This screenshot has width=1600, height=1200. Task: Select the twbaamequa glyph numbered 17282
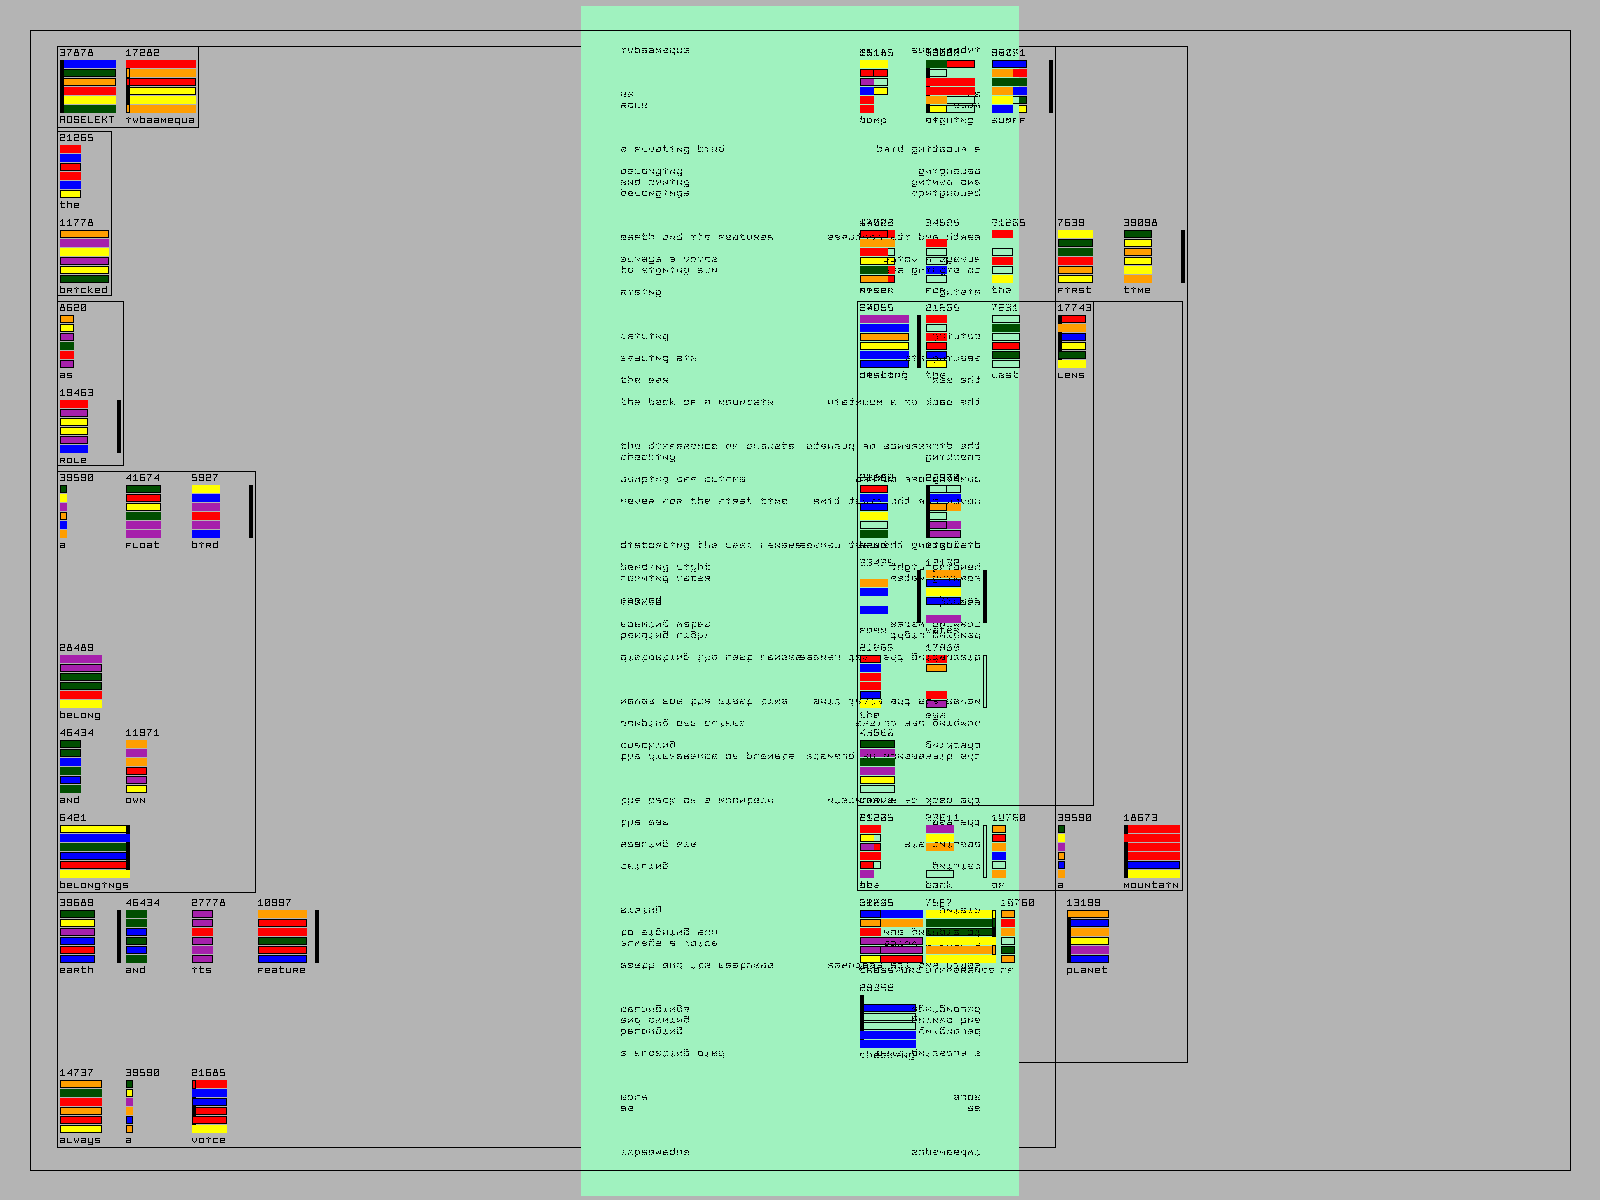(160, 87)
